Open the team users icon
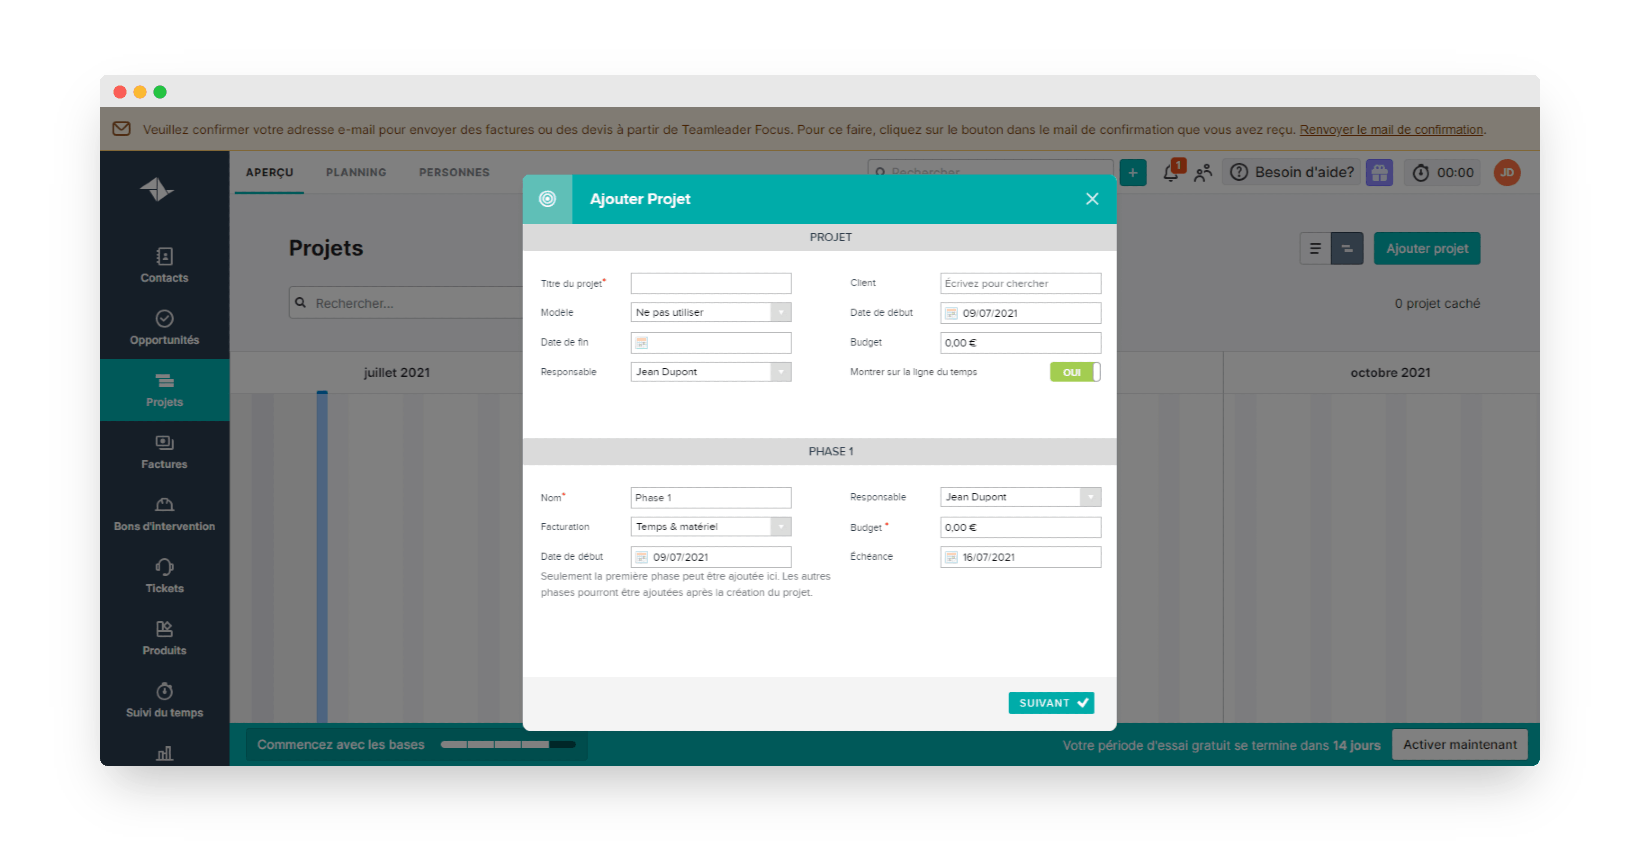 (x=1203, y=172)
